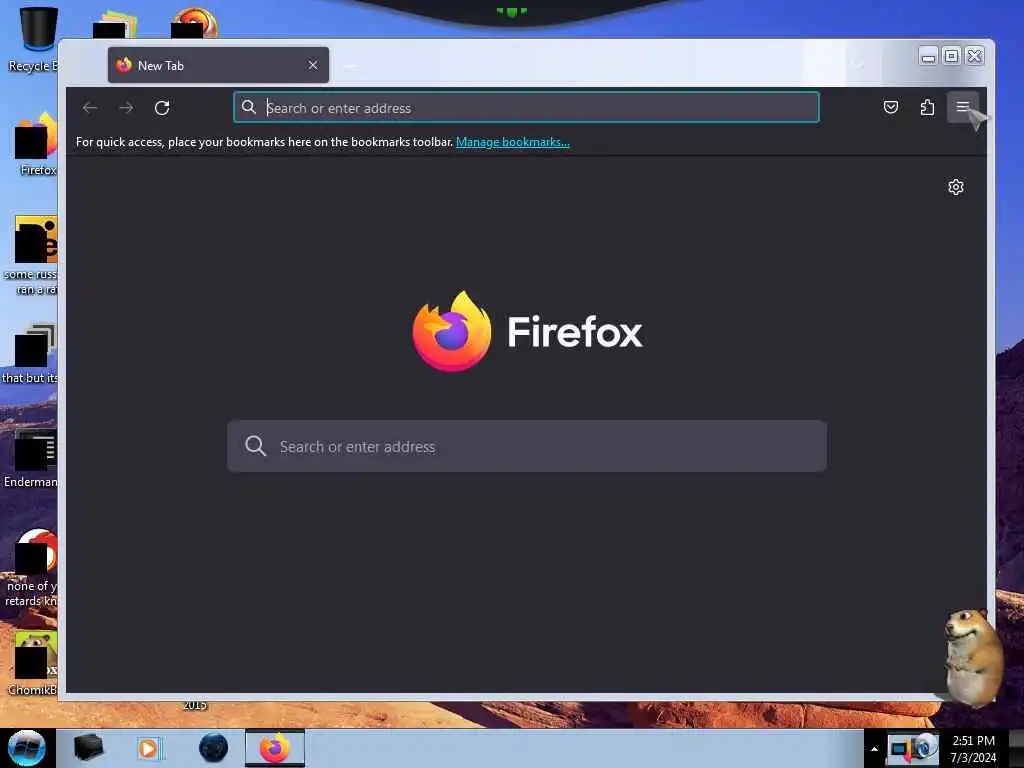Click the Firefox logo on the new tab page
Image resolution: width=1024 pixels, height=768 pixels.
pos(451,331)
